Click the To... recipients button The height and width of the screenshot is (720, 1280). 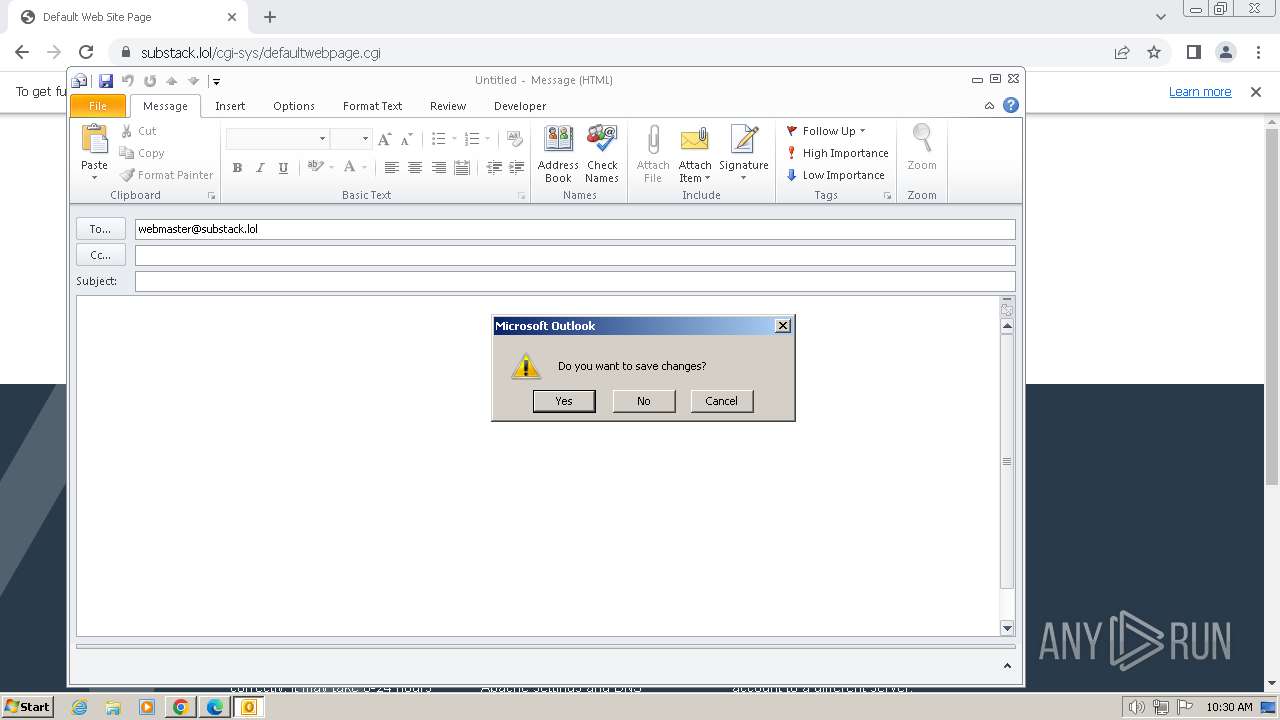click(x=101, y=229)
